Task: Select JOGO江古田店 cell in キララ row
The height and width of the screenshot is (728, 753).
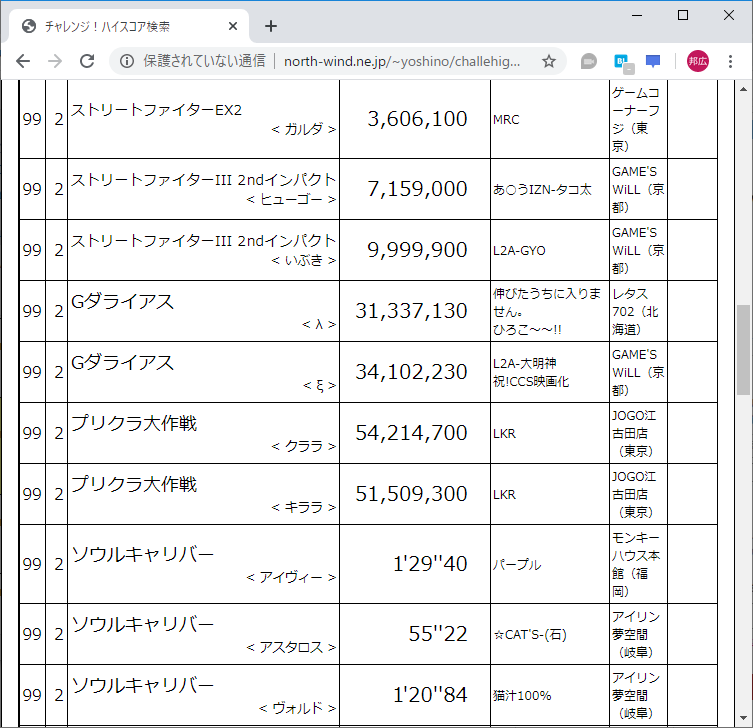Action: coord(638,494)
